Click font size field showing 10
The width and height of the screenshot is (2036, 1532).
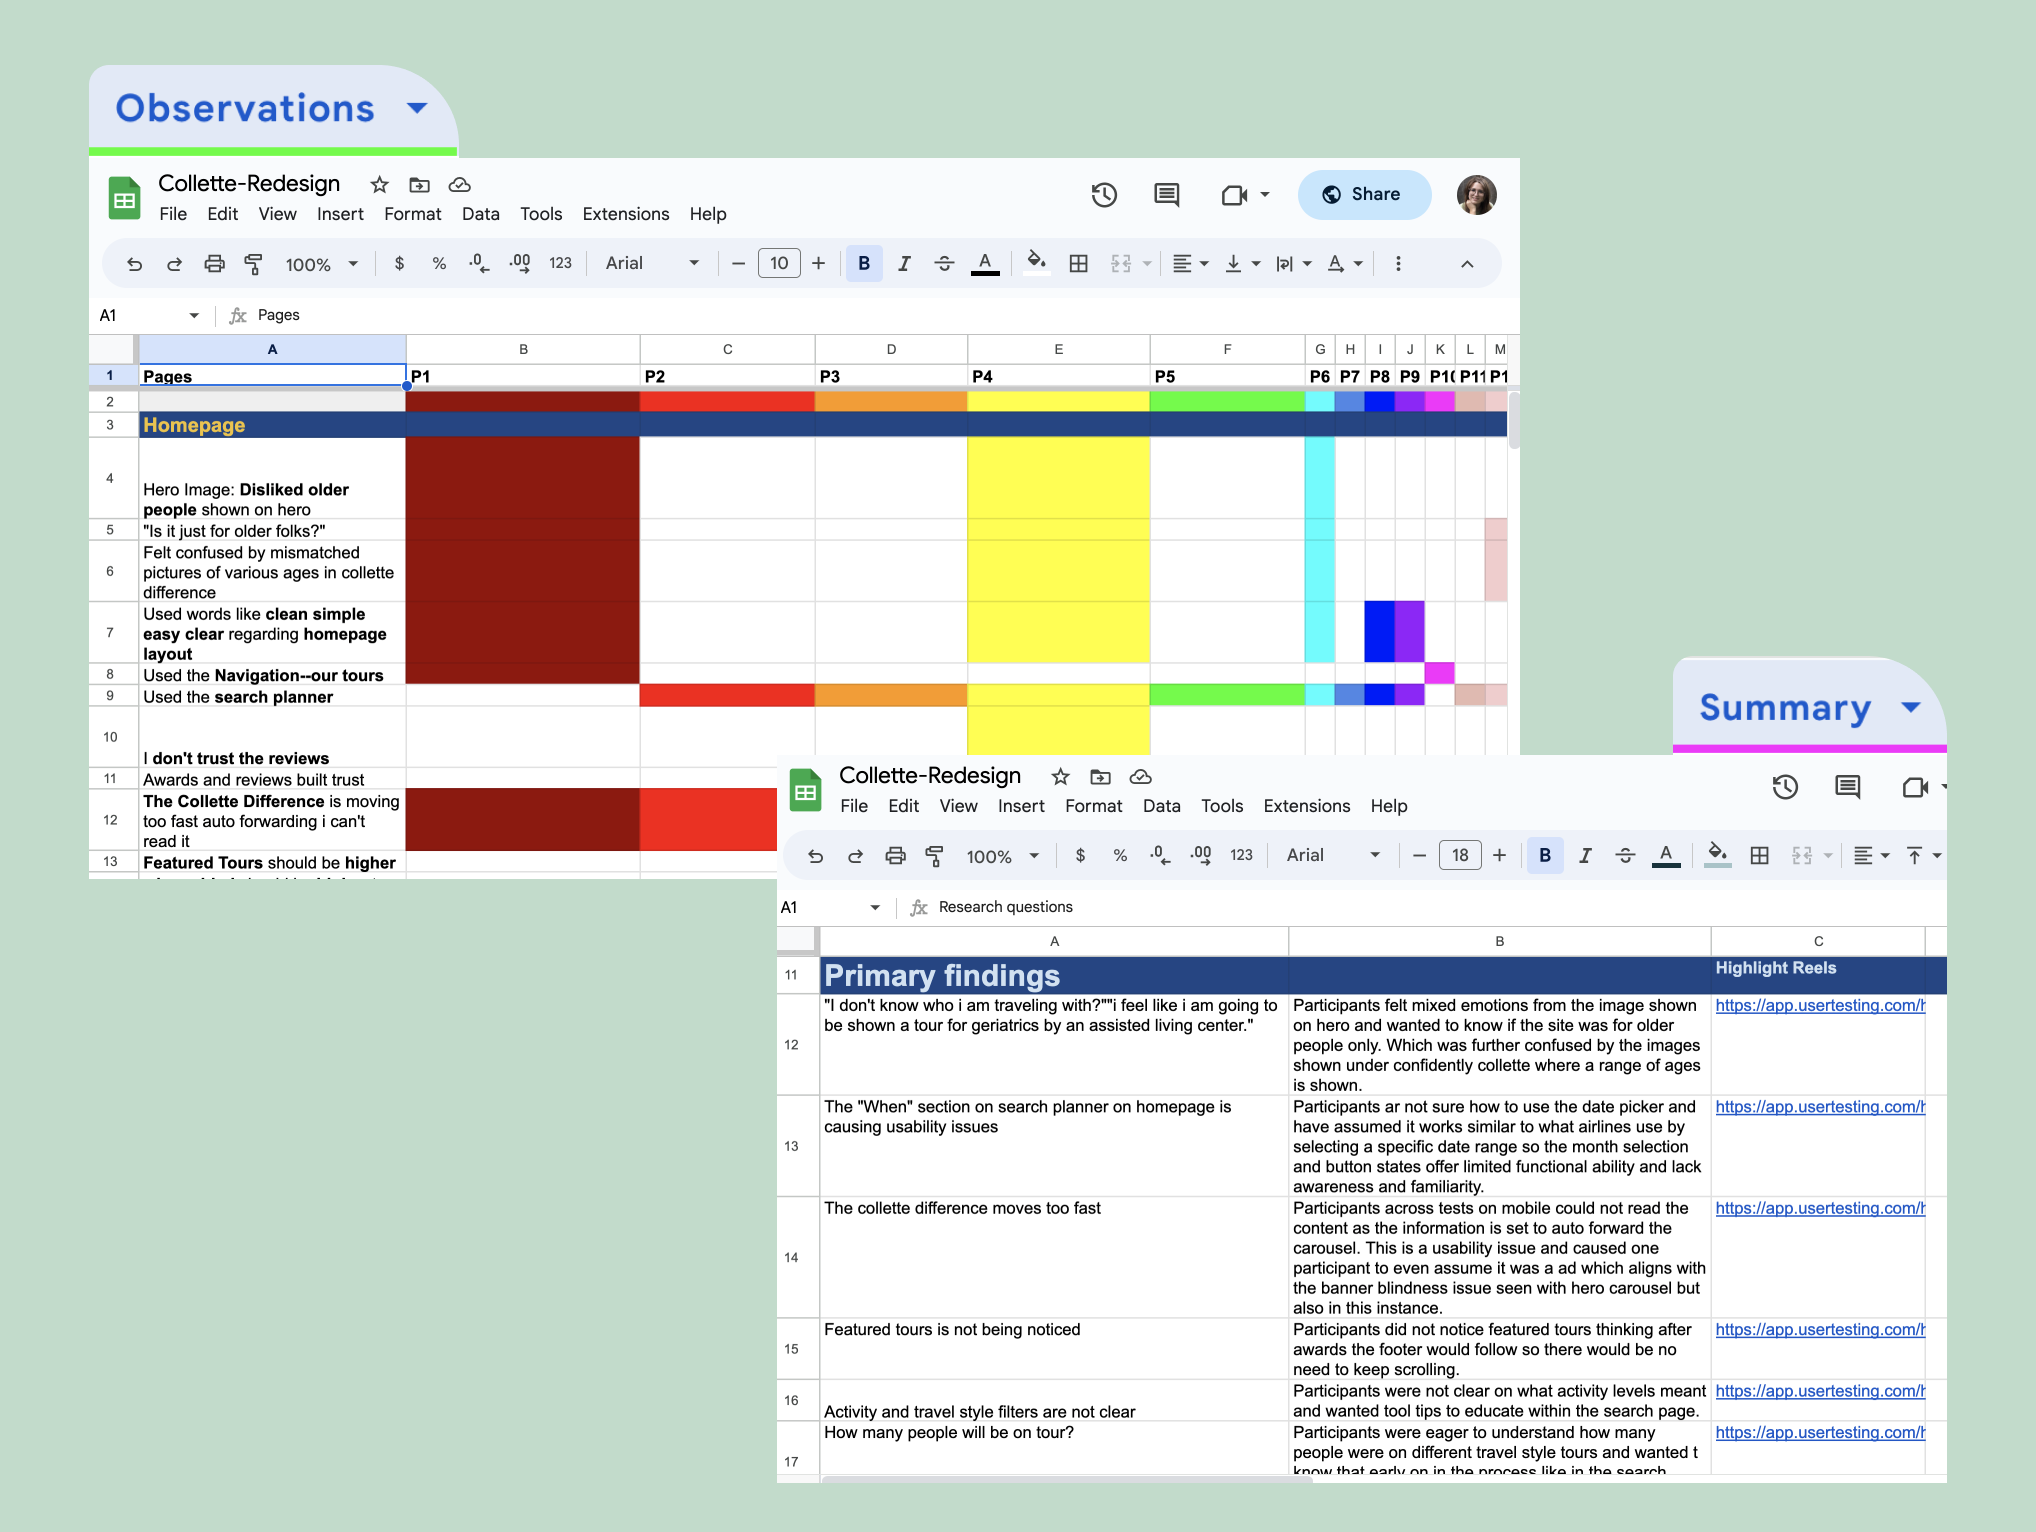(x=779, y=263)
